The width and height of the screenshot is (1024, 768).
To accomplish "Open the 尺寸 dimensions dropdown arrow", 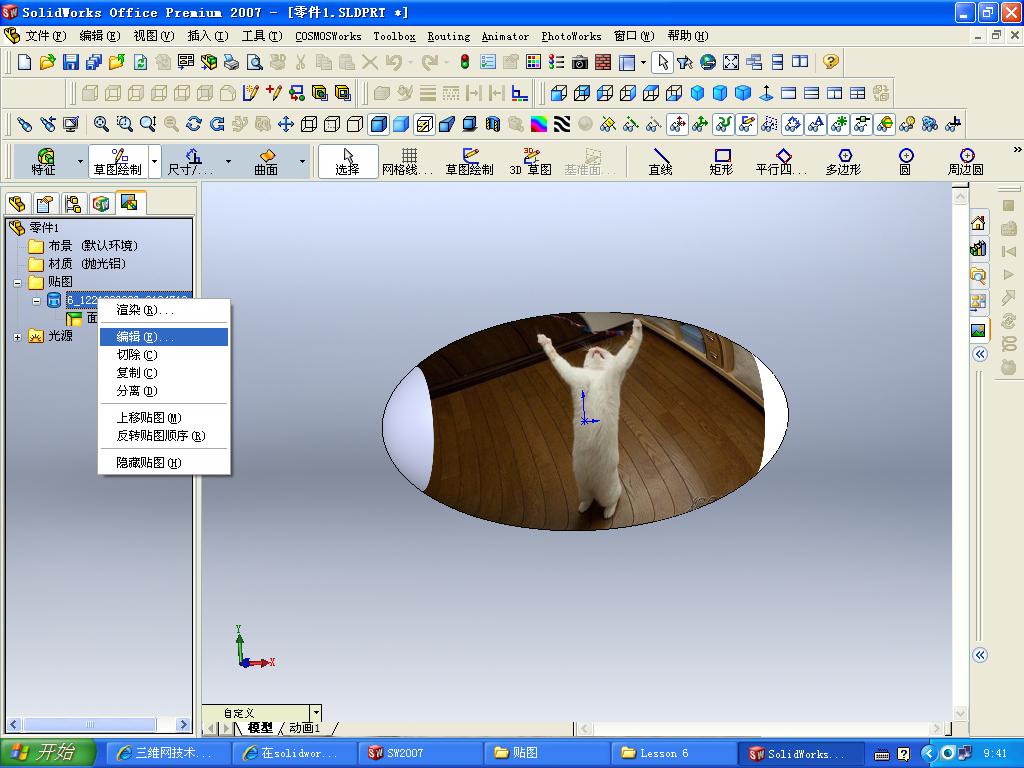I will tap(228, 161).
